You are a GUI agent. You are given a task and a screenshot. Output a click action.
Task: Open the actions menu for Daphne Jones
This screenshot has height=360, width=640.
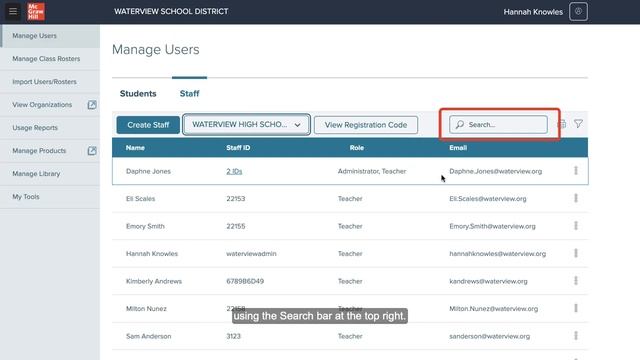(576, 171)
